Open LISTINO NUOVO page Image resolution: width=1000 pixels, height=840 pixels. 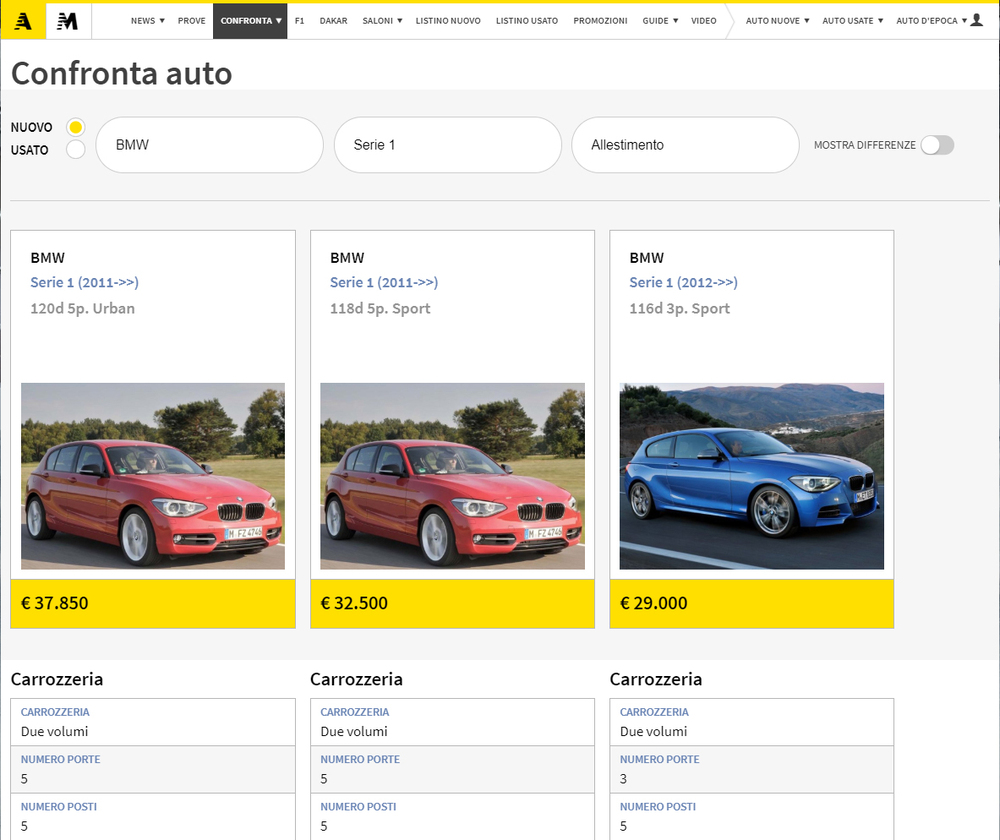(x=448, y=21)
